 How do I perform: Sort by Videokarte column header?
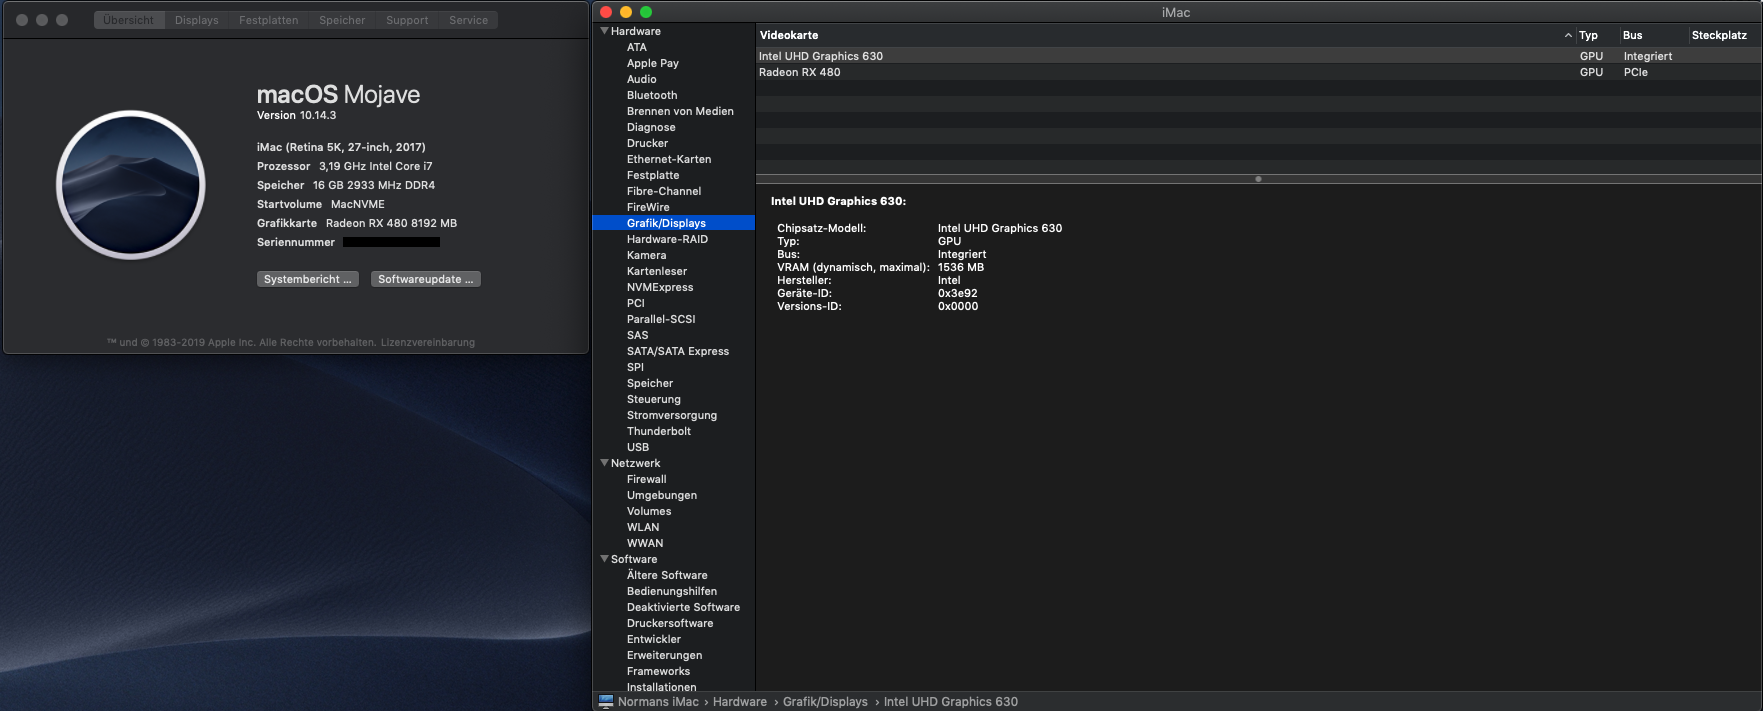(x=789, y=35)
